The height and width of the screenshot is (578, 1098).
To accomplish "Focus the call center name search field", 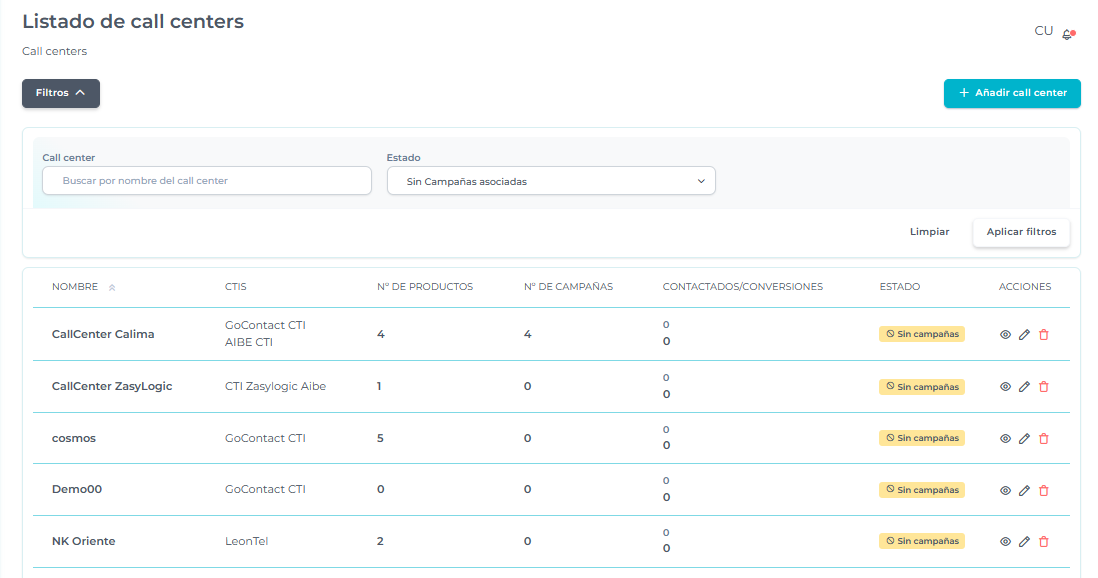I will (x=207, y=181).
